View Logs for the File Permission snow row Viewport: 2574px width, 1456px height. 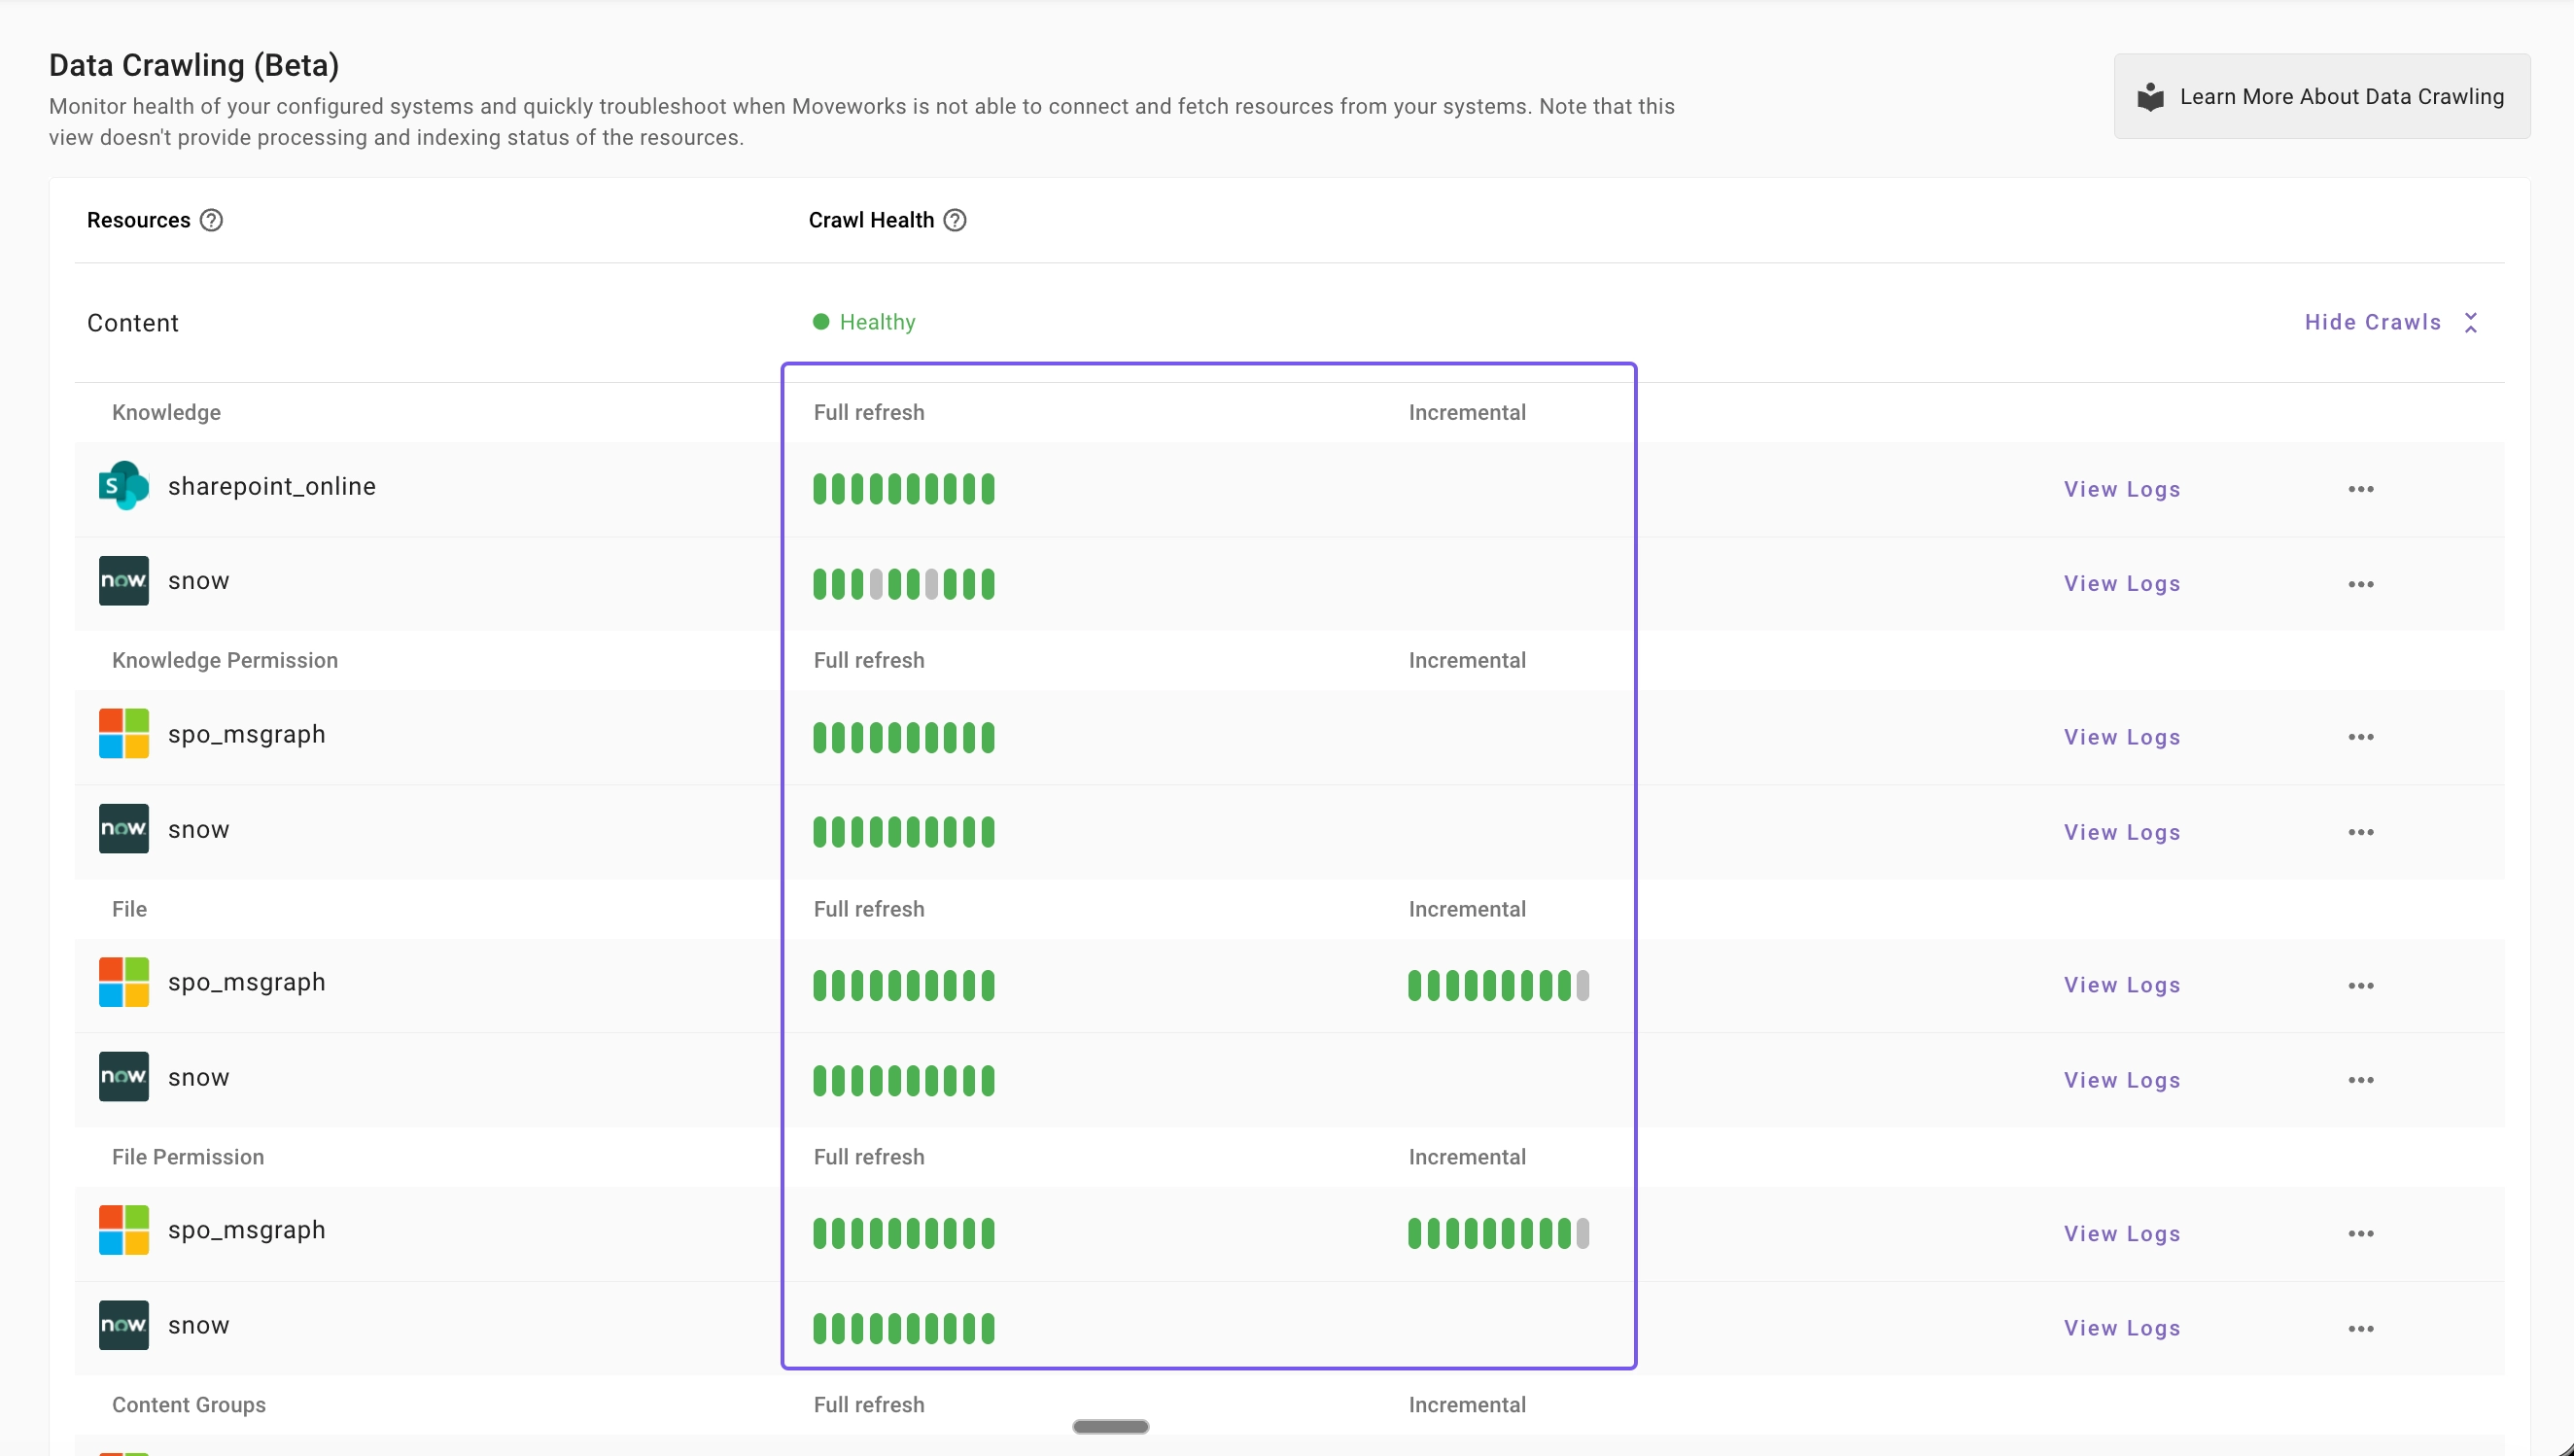point(2121,1328)
